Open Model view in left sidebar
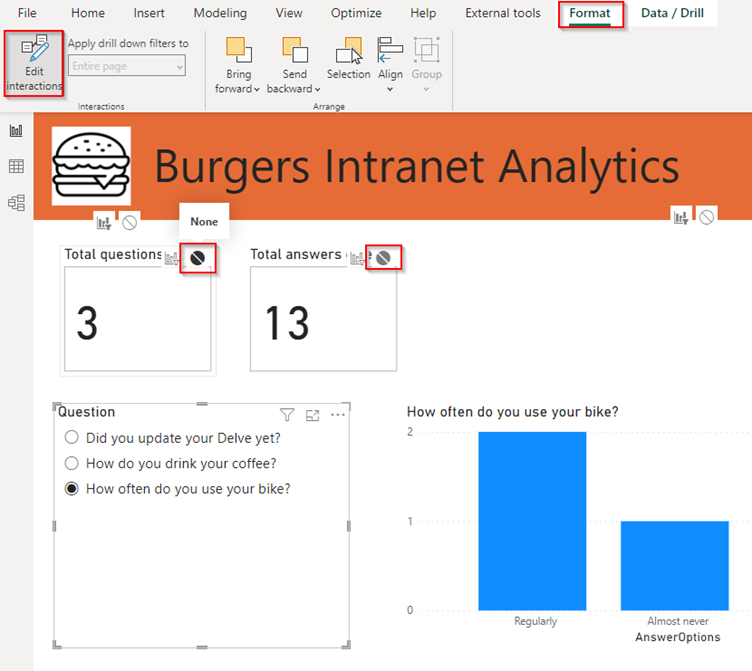This screenshot has height=671, width=752. click(16, 203)
